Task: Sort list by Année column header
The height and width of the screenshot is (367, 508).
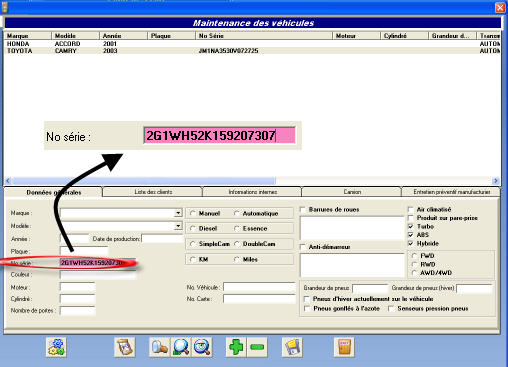Action: [123, 36]
